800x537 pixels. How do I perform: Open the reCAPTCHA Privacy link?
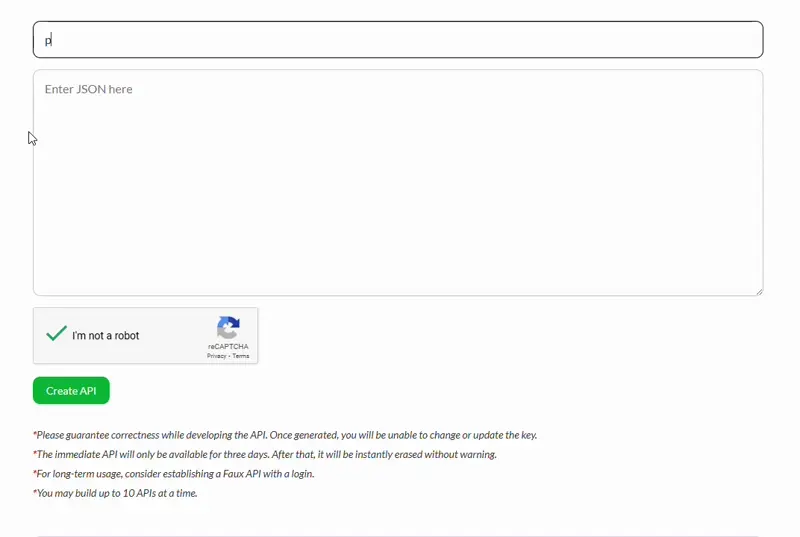coord(216,356)
